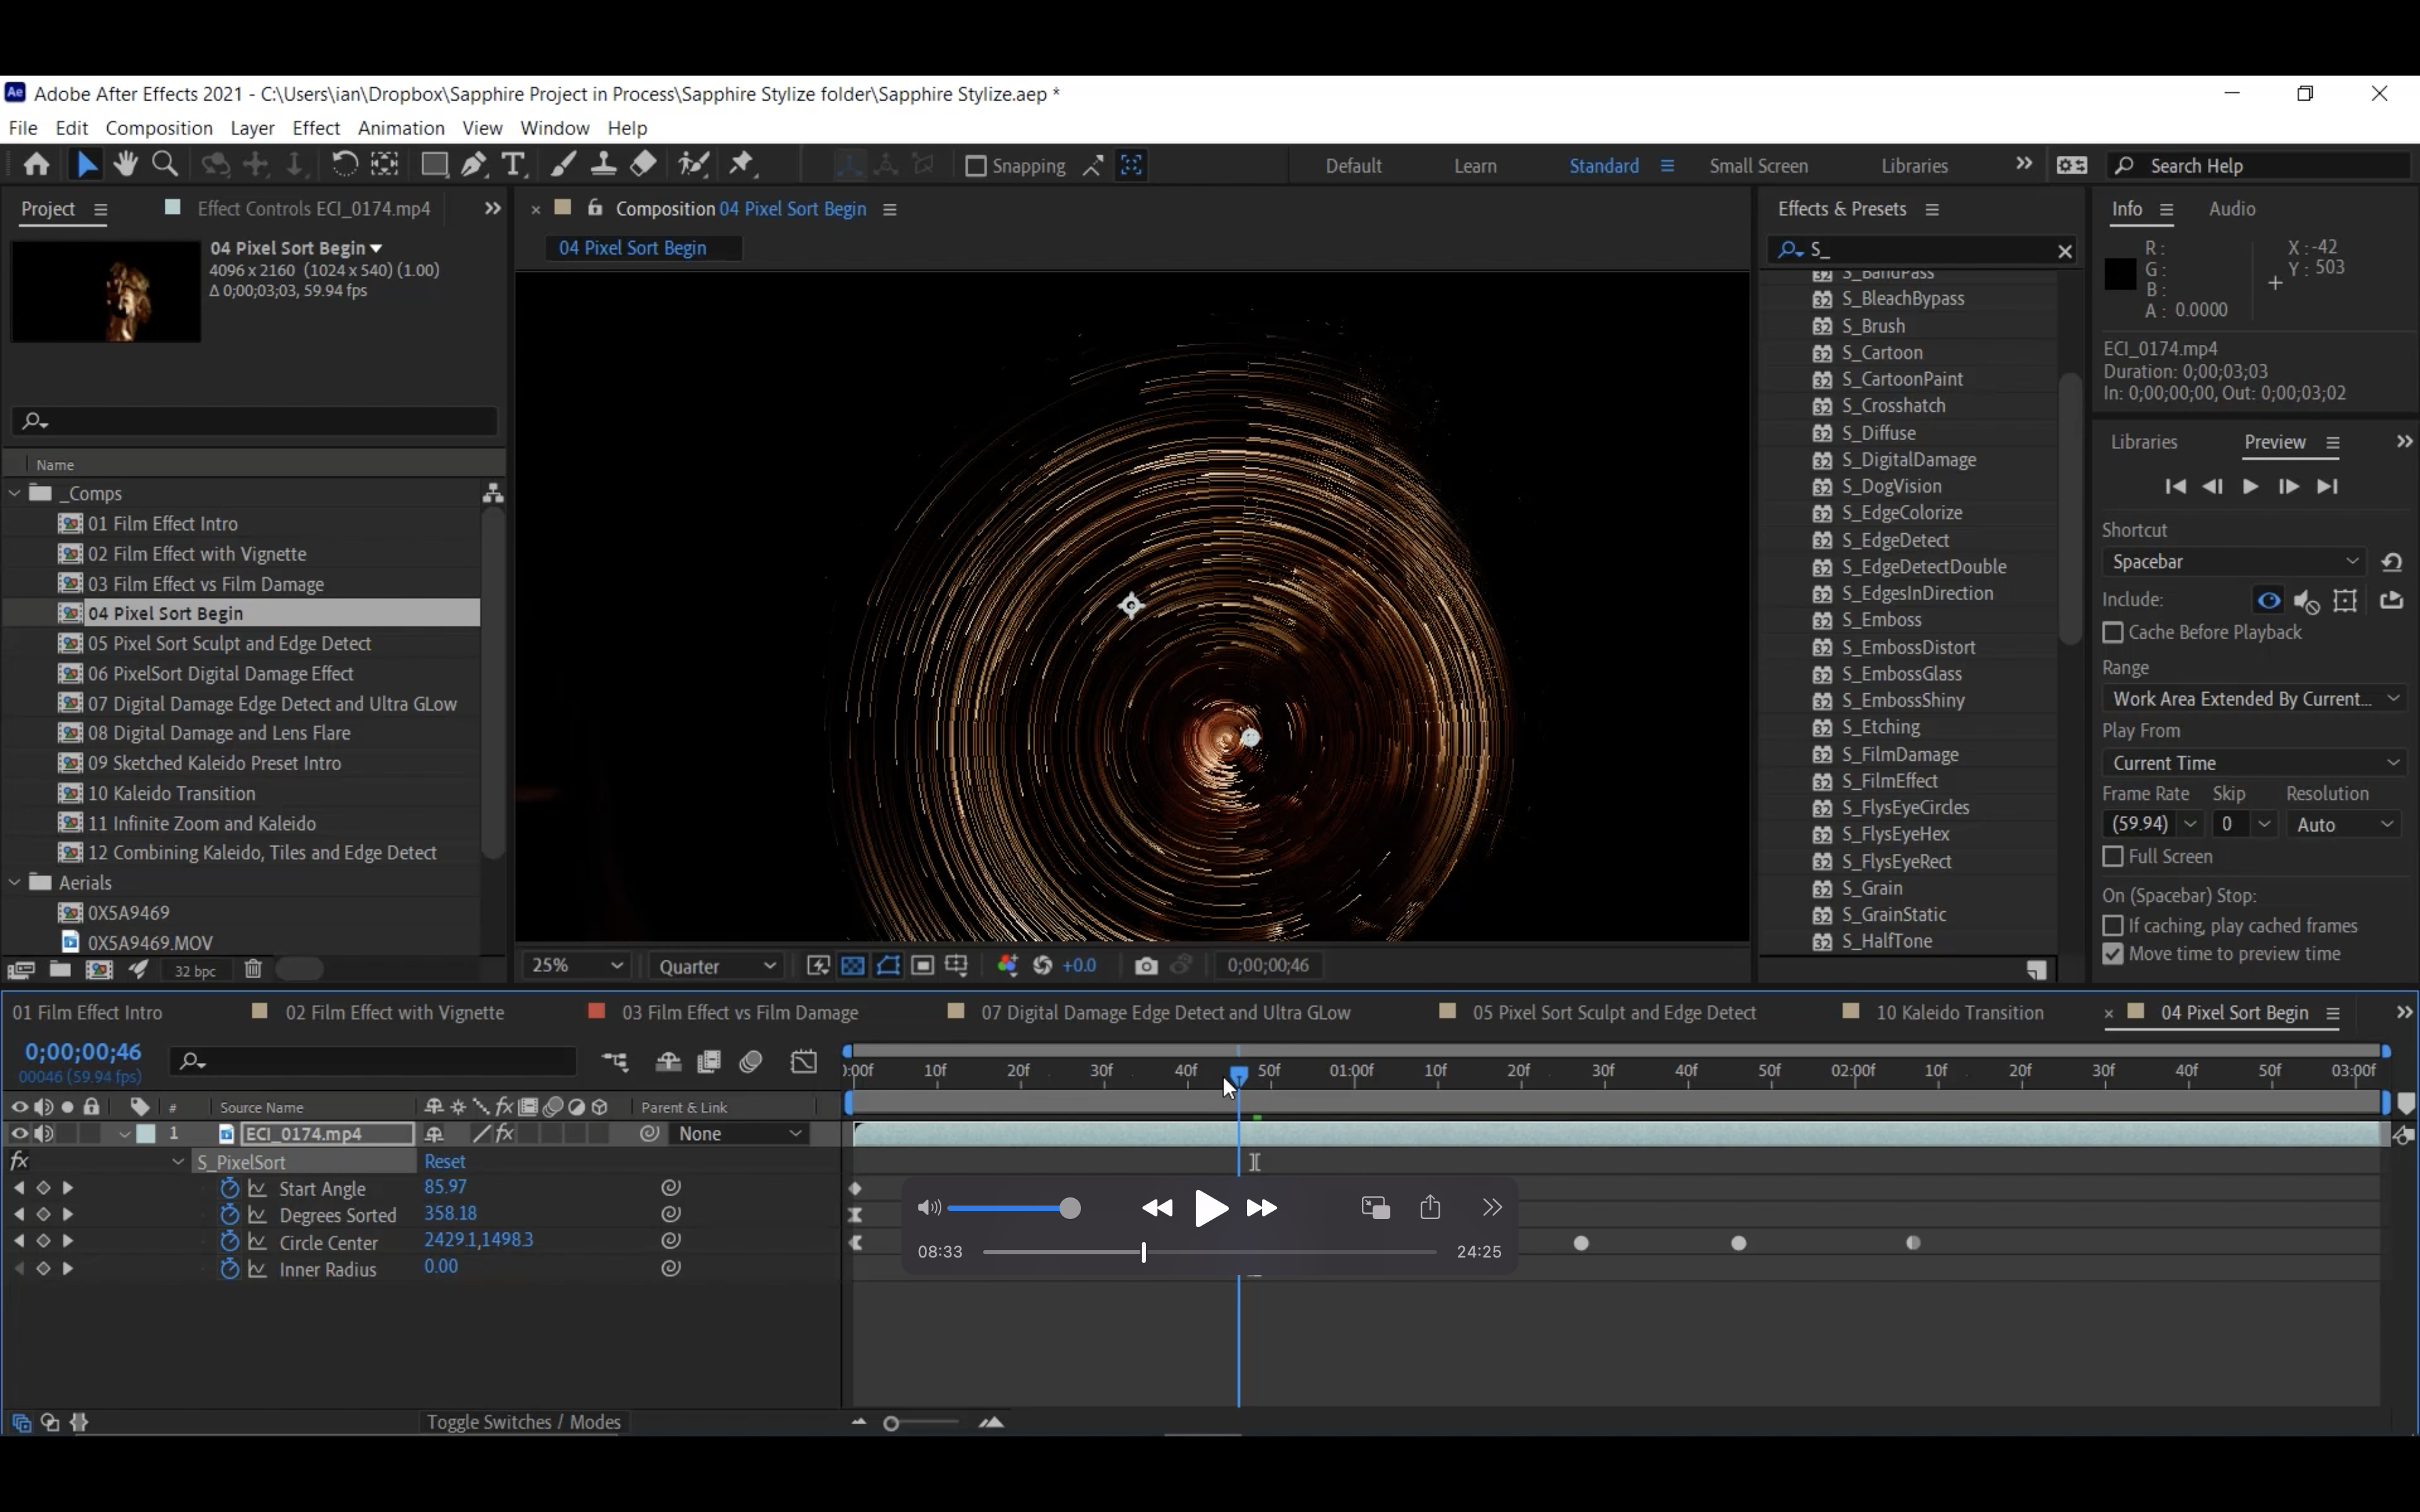Image resolution: width=2420 pixels, height=1512 pixels.
Task: Click Reset for S_PixelSort effect
Action: point(445,1162)
